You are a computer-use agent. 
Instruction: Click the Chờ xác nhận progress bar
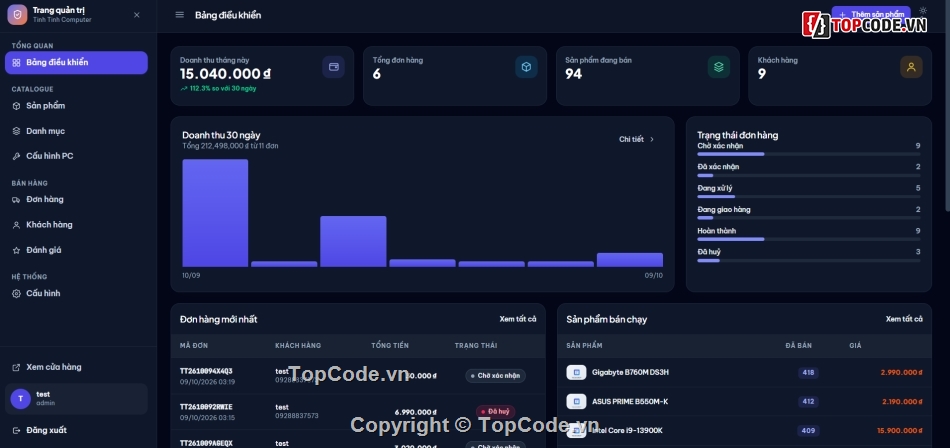click(809, 154)
